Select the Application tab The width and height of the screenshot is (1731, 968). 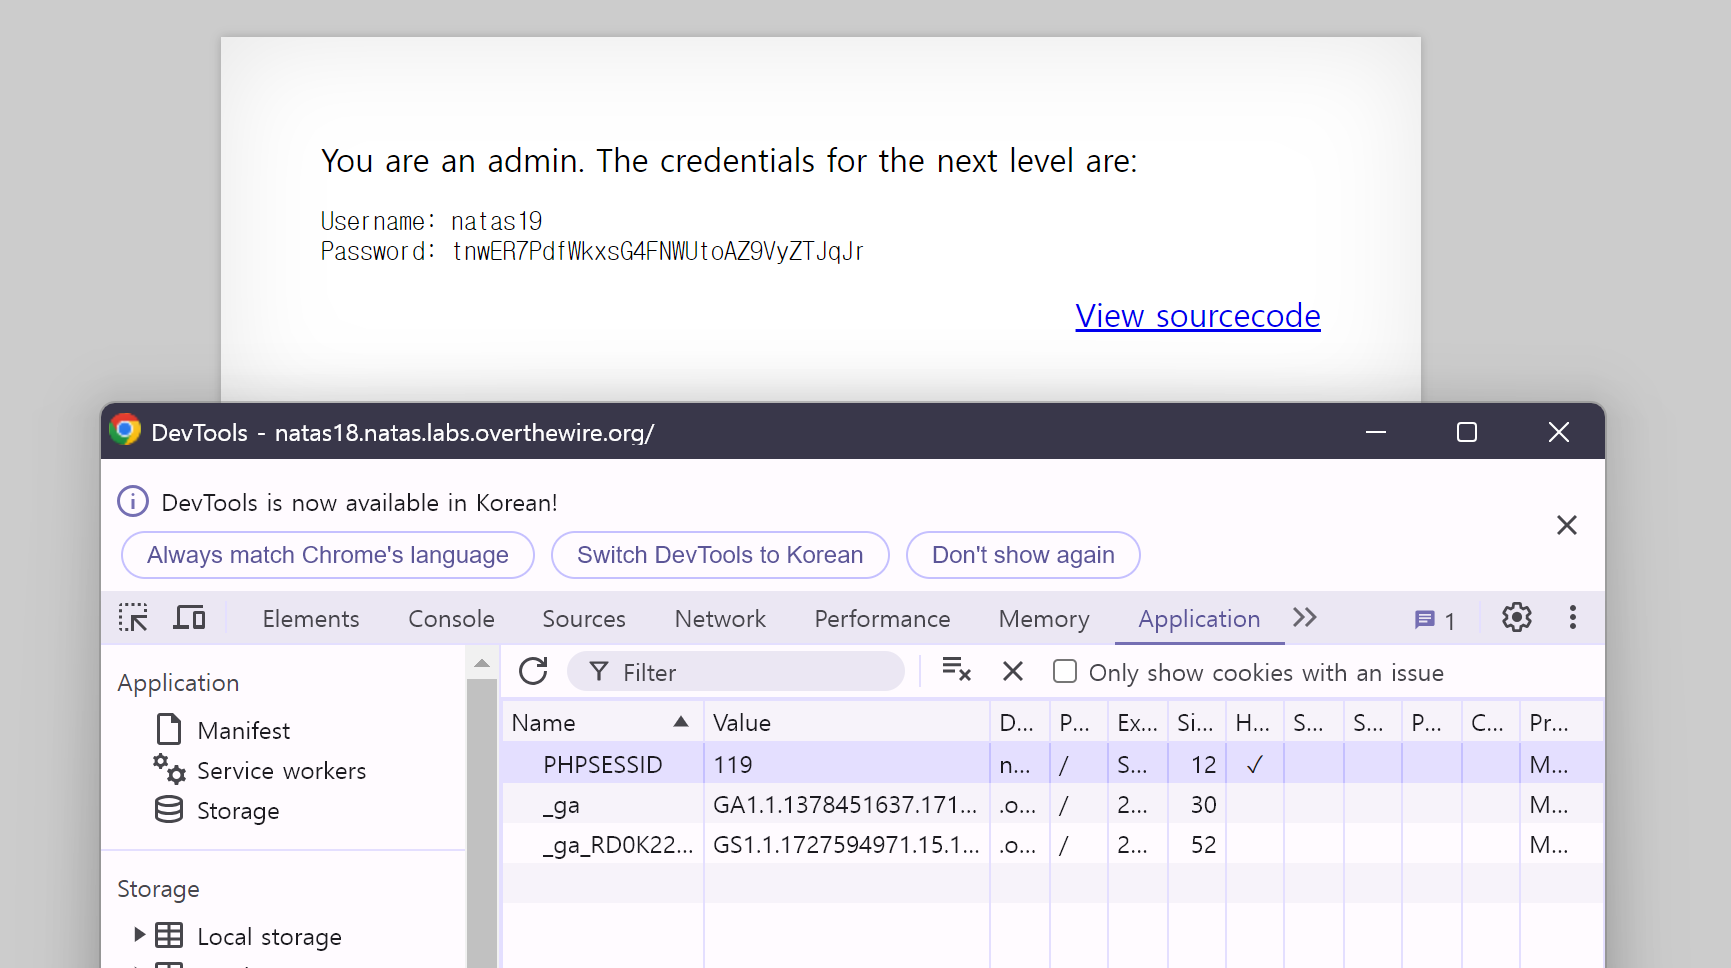click(x=1199, y=619)
